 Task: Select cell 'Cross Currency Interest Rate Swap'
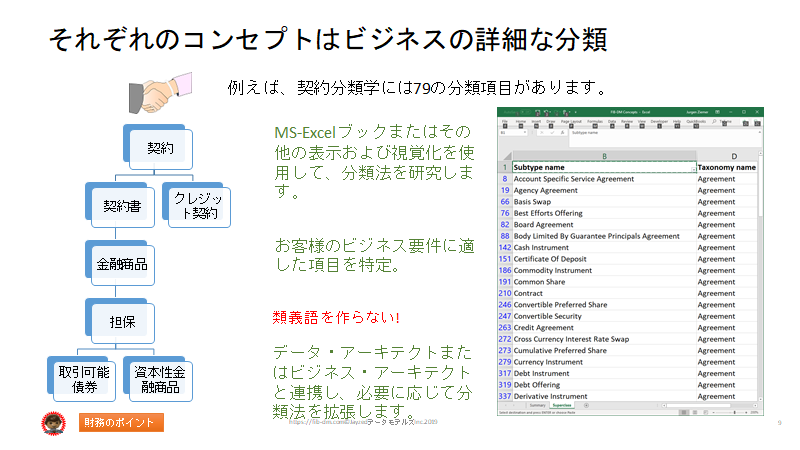click(x=604, y=339)
